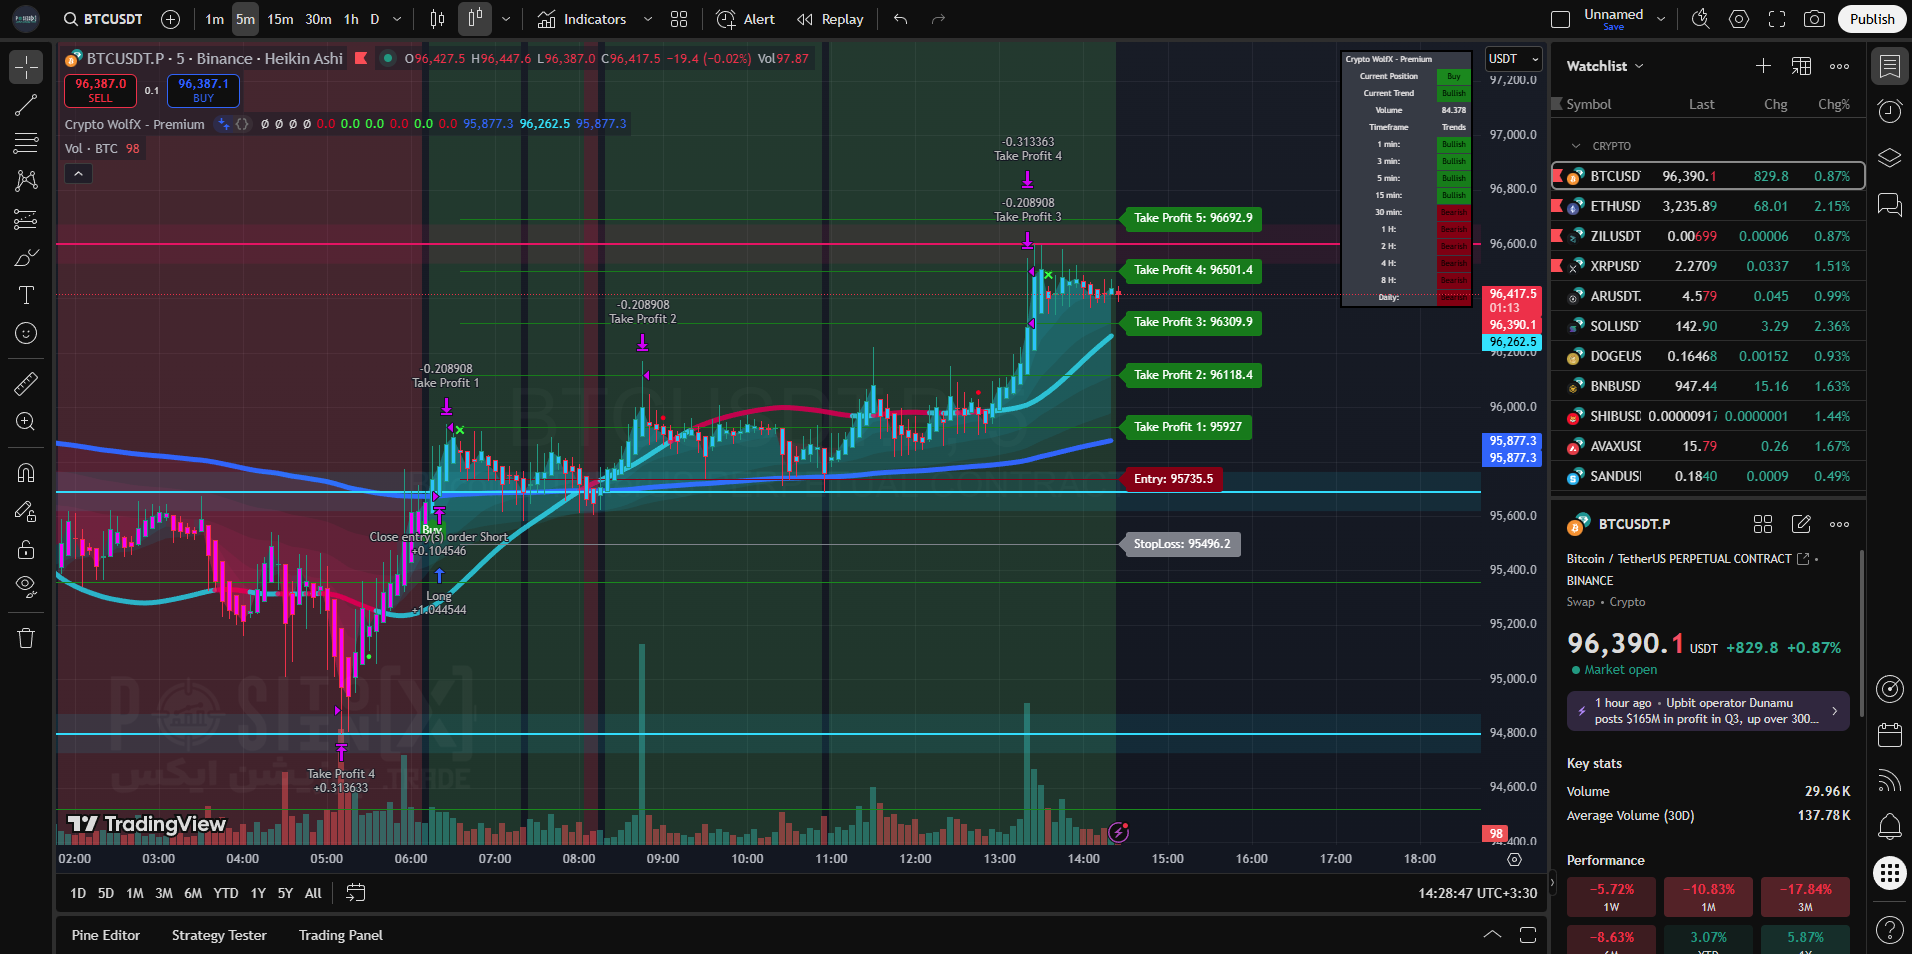Click the ruler measure tool
This screenshot has height=954, width=1912.
tap(26, 383)
